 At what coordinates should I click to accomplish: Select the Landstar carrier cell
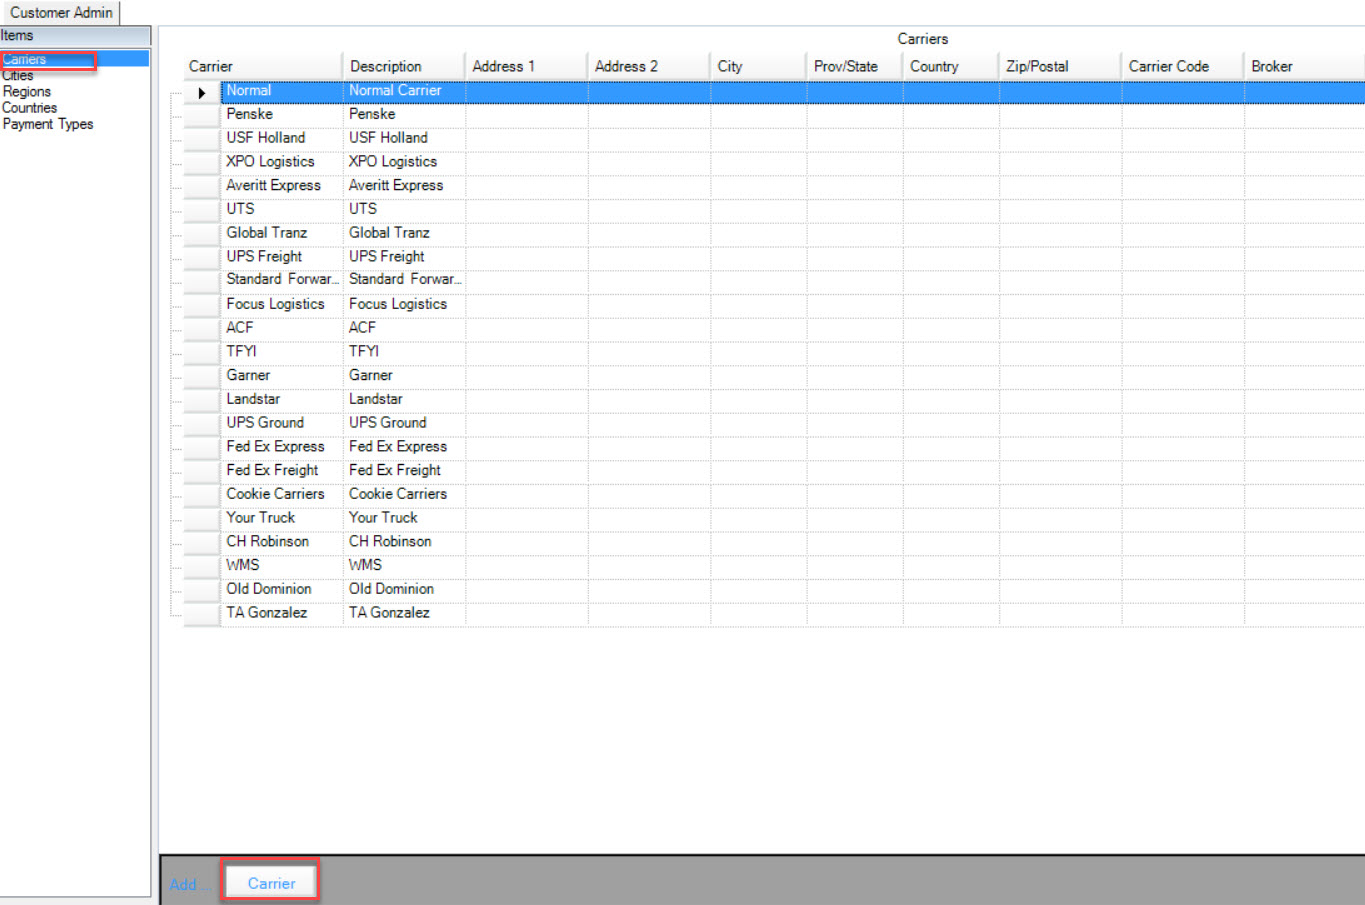[x=282, y=399]
